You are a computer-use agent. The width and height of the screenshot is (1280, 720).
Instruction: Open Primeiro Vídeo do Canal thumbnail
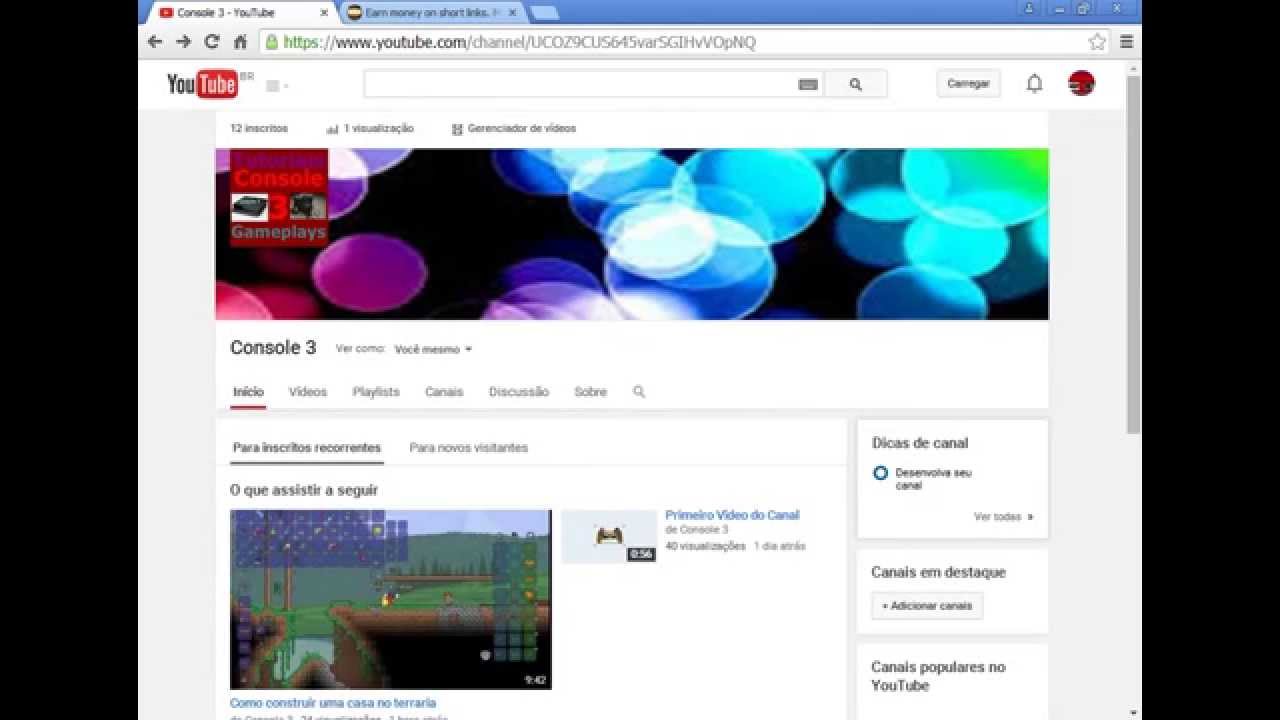point(609,537)
